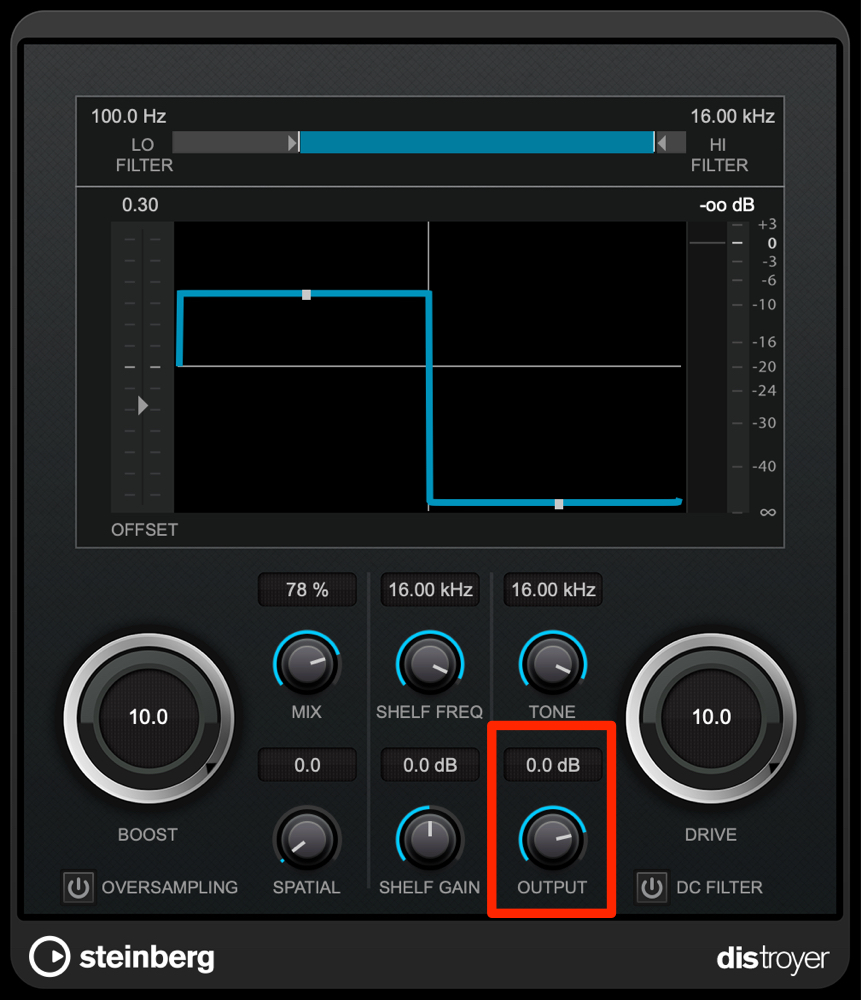The height and width of the screenshot is (1000, 862).
Task: Select the Output 0.0 dB value field
Action: tap(553, 765)
